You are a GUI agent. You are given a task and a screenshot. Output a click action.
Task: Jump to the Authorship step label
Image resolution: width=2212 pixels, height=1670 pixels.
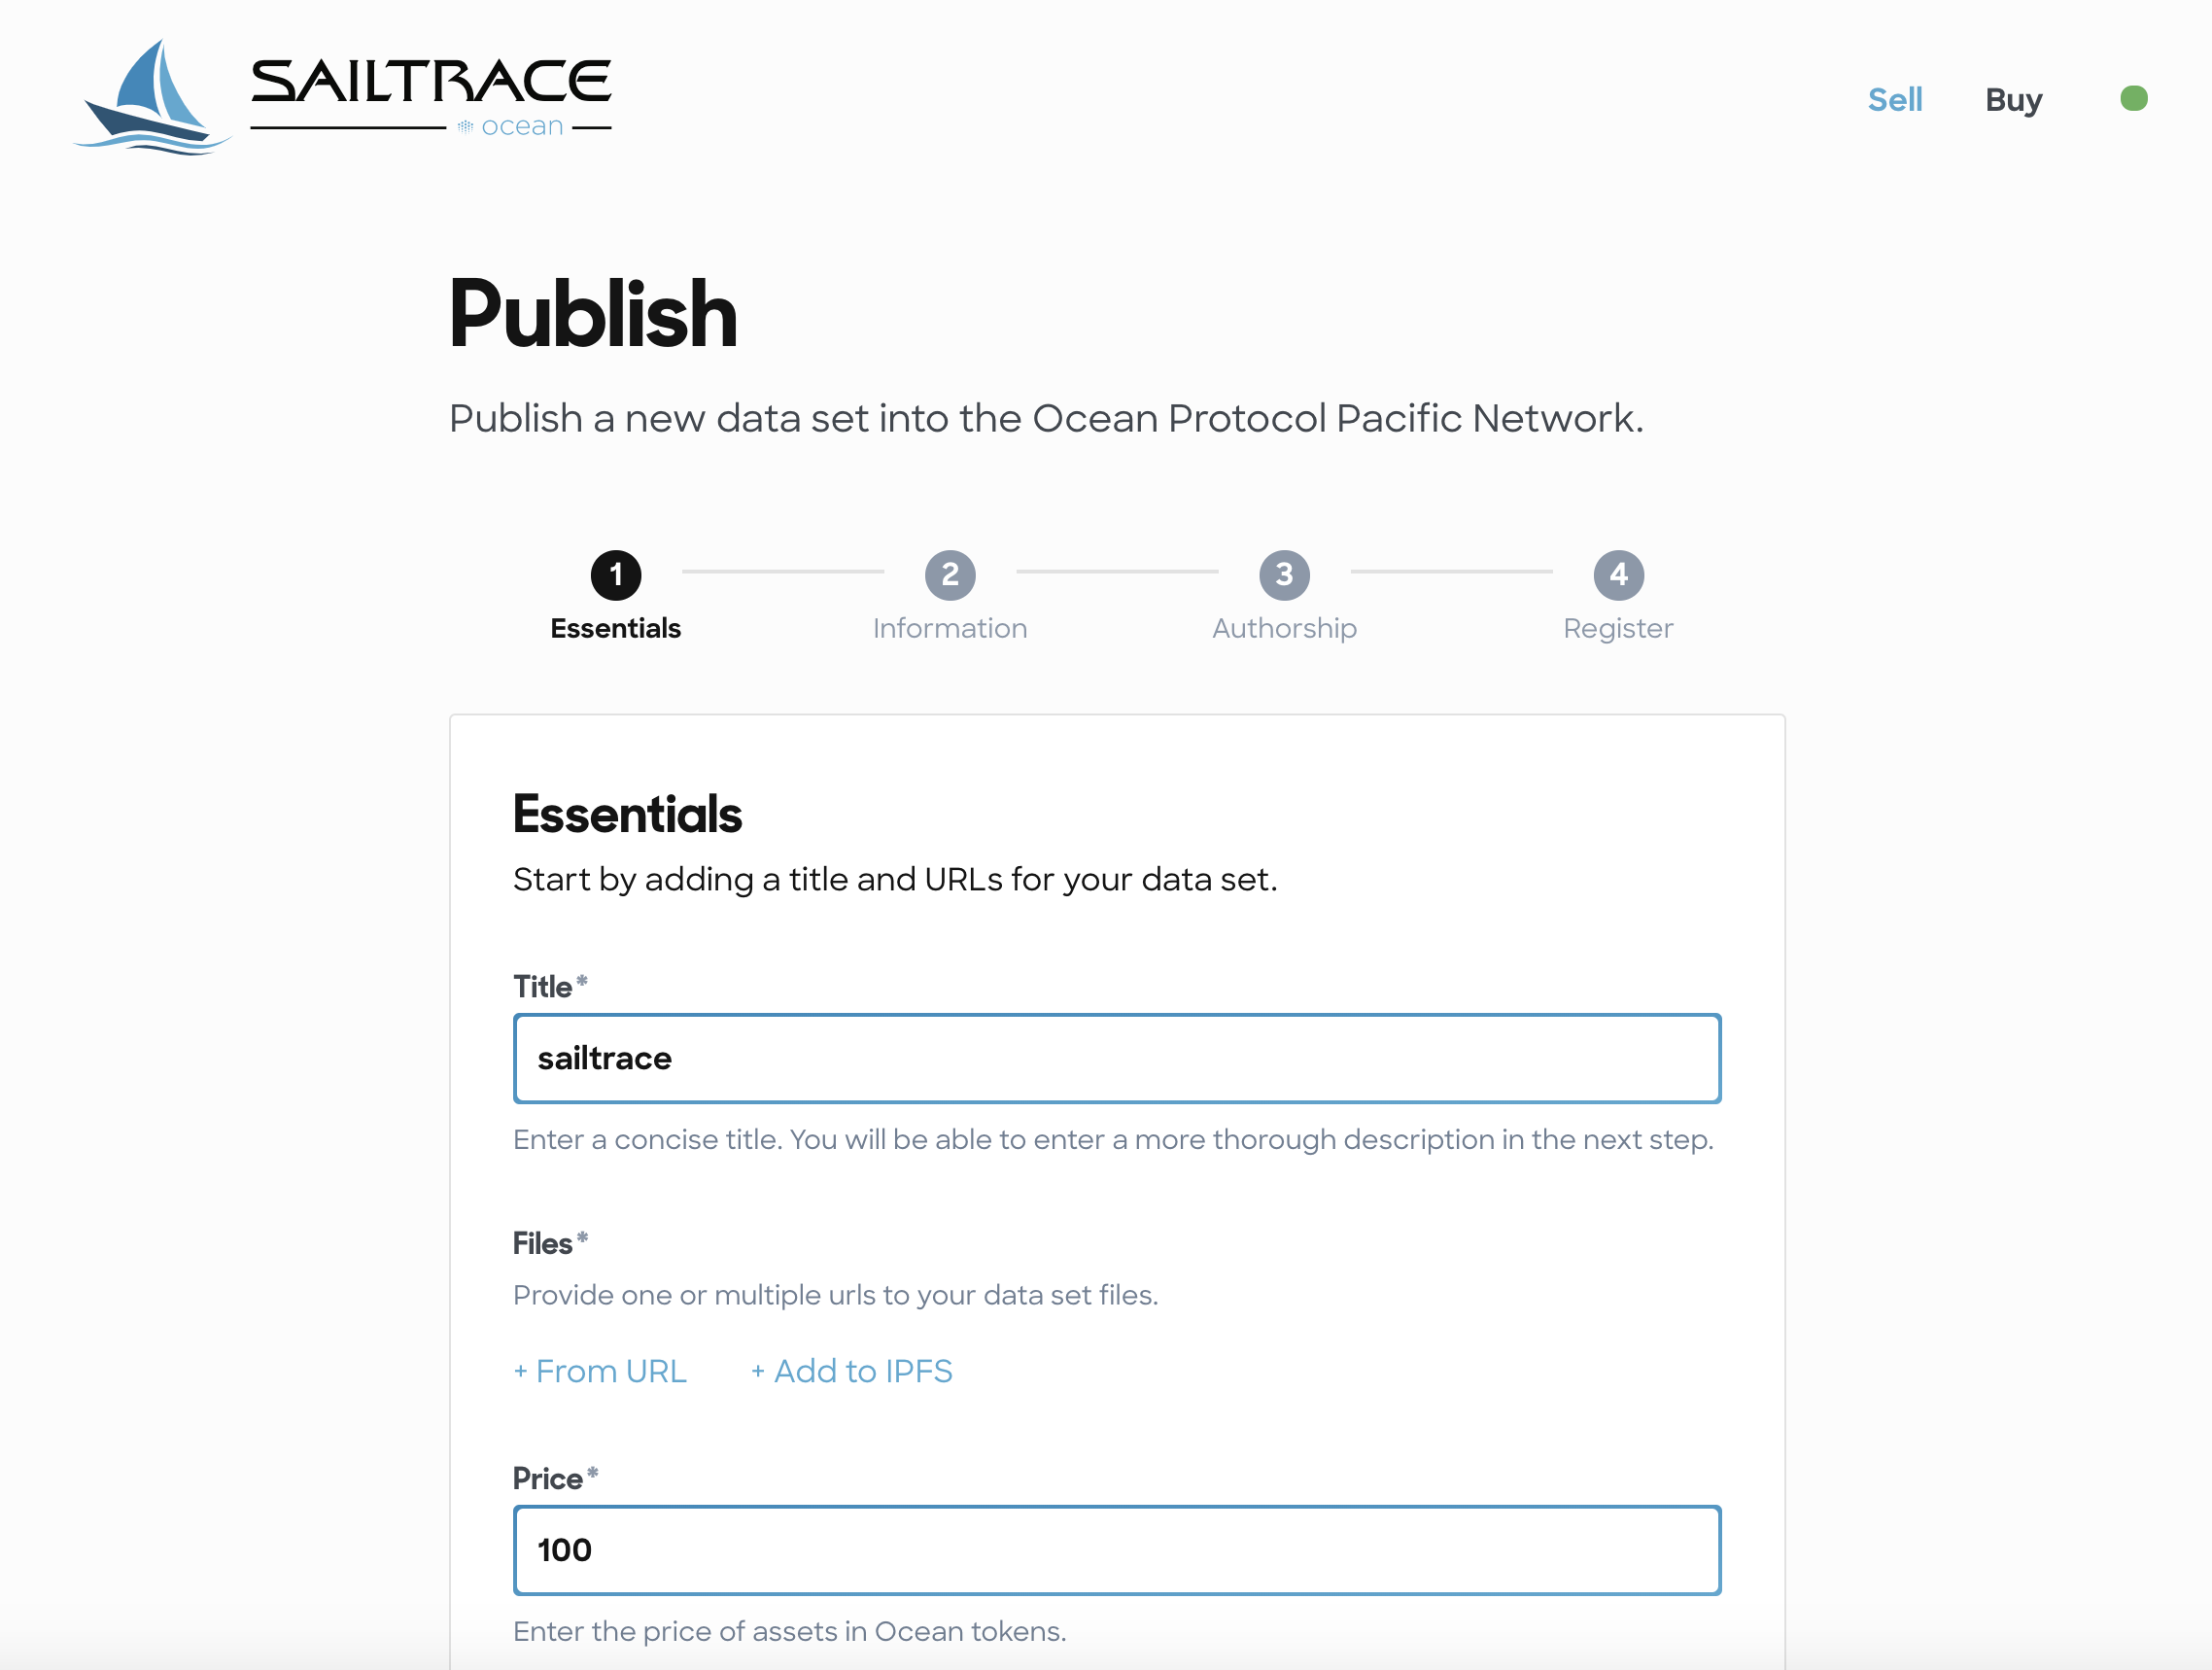[x=1283, y=628]
